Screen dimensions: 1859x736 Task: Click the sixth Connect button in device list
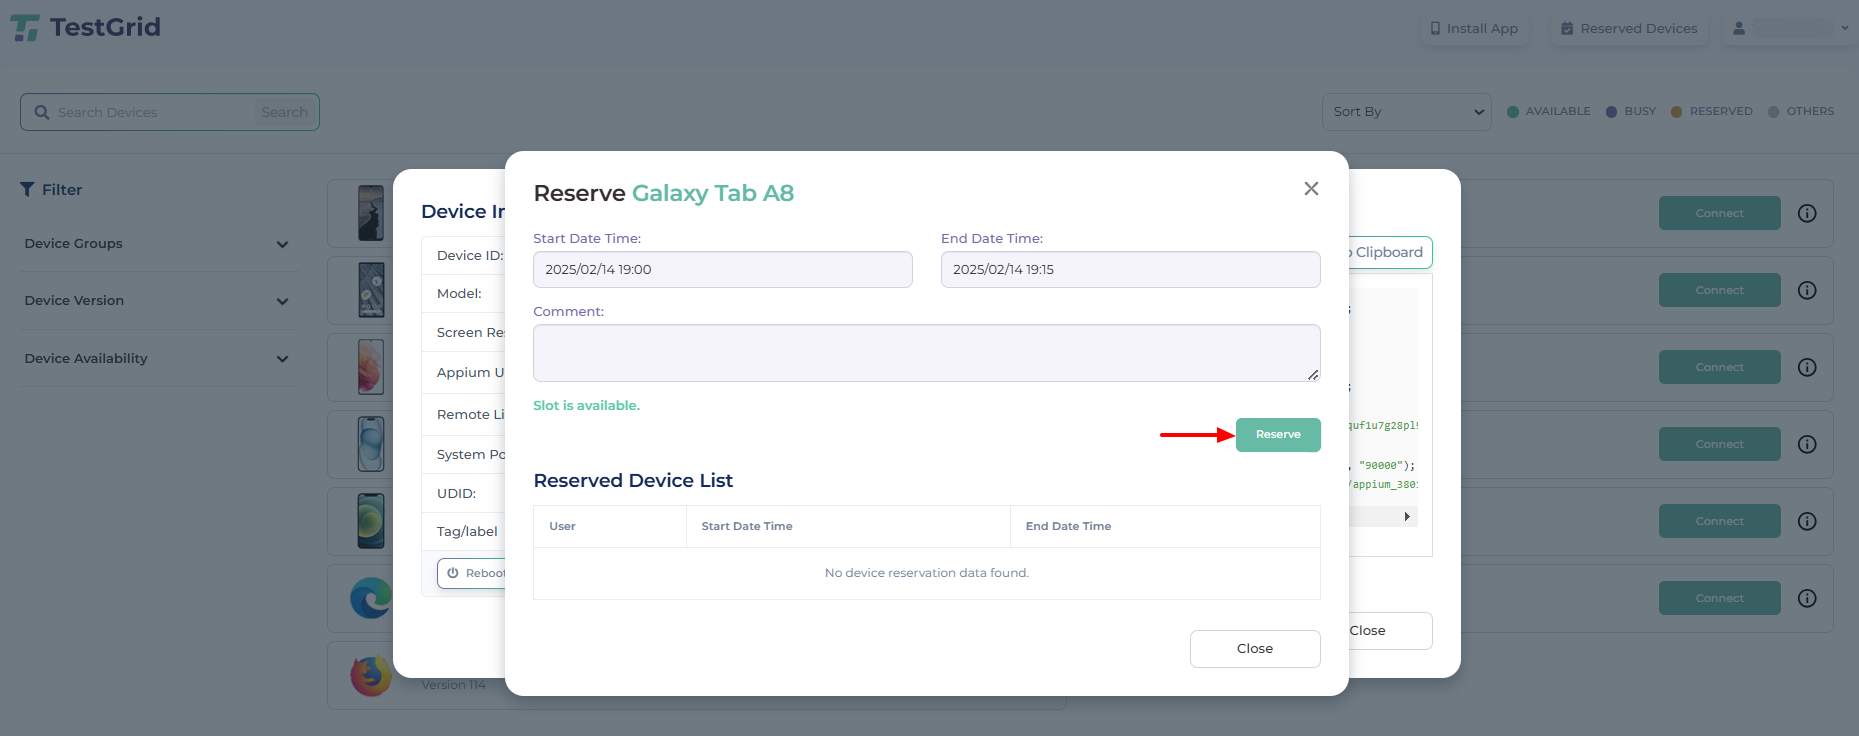pyautogui.click(x=1719, y=598)
